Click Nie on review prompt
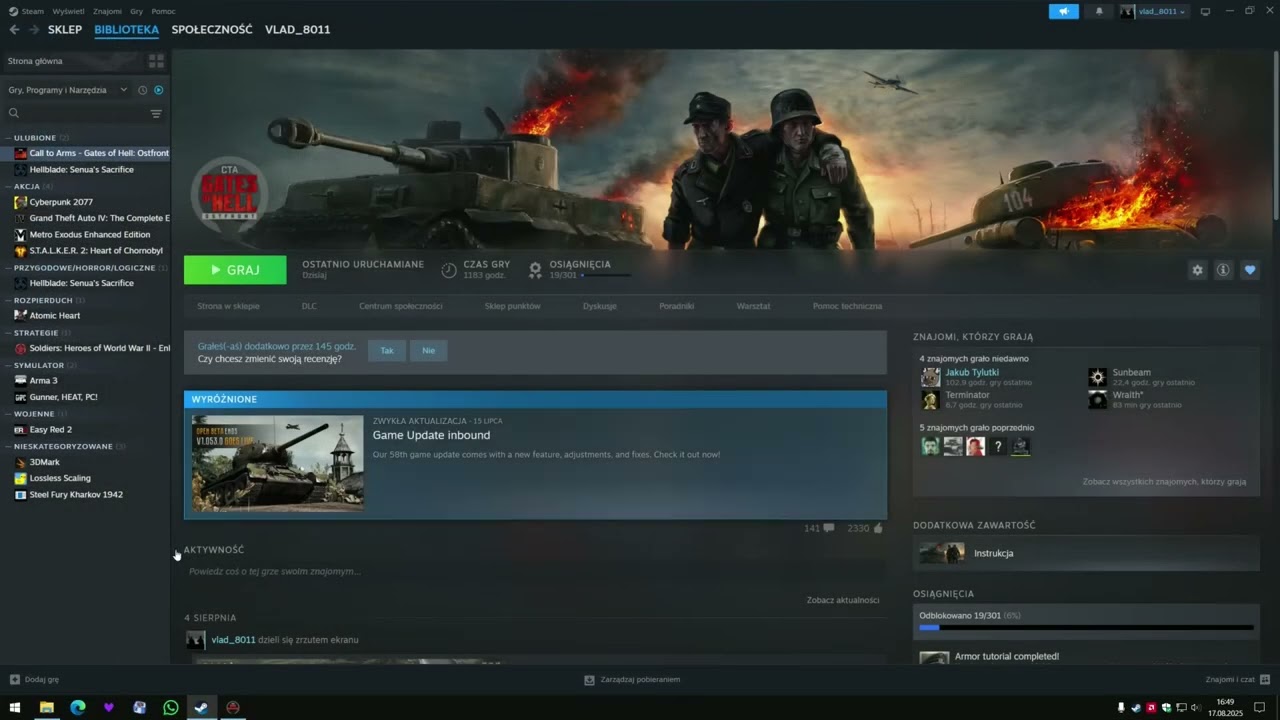The width and height of the screenshot is (1280, 720). (x=428, y=351)
